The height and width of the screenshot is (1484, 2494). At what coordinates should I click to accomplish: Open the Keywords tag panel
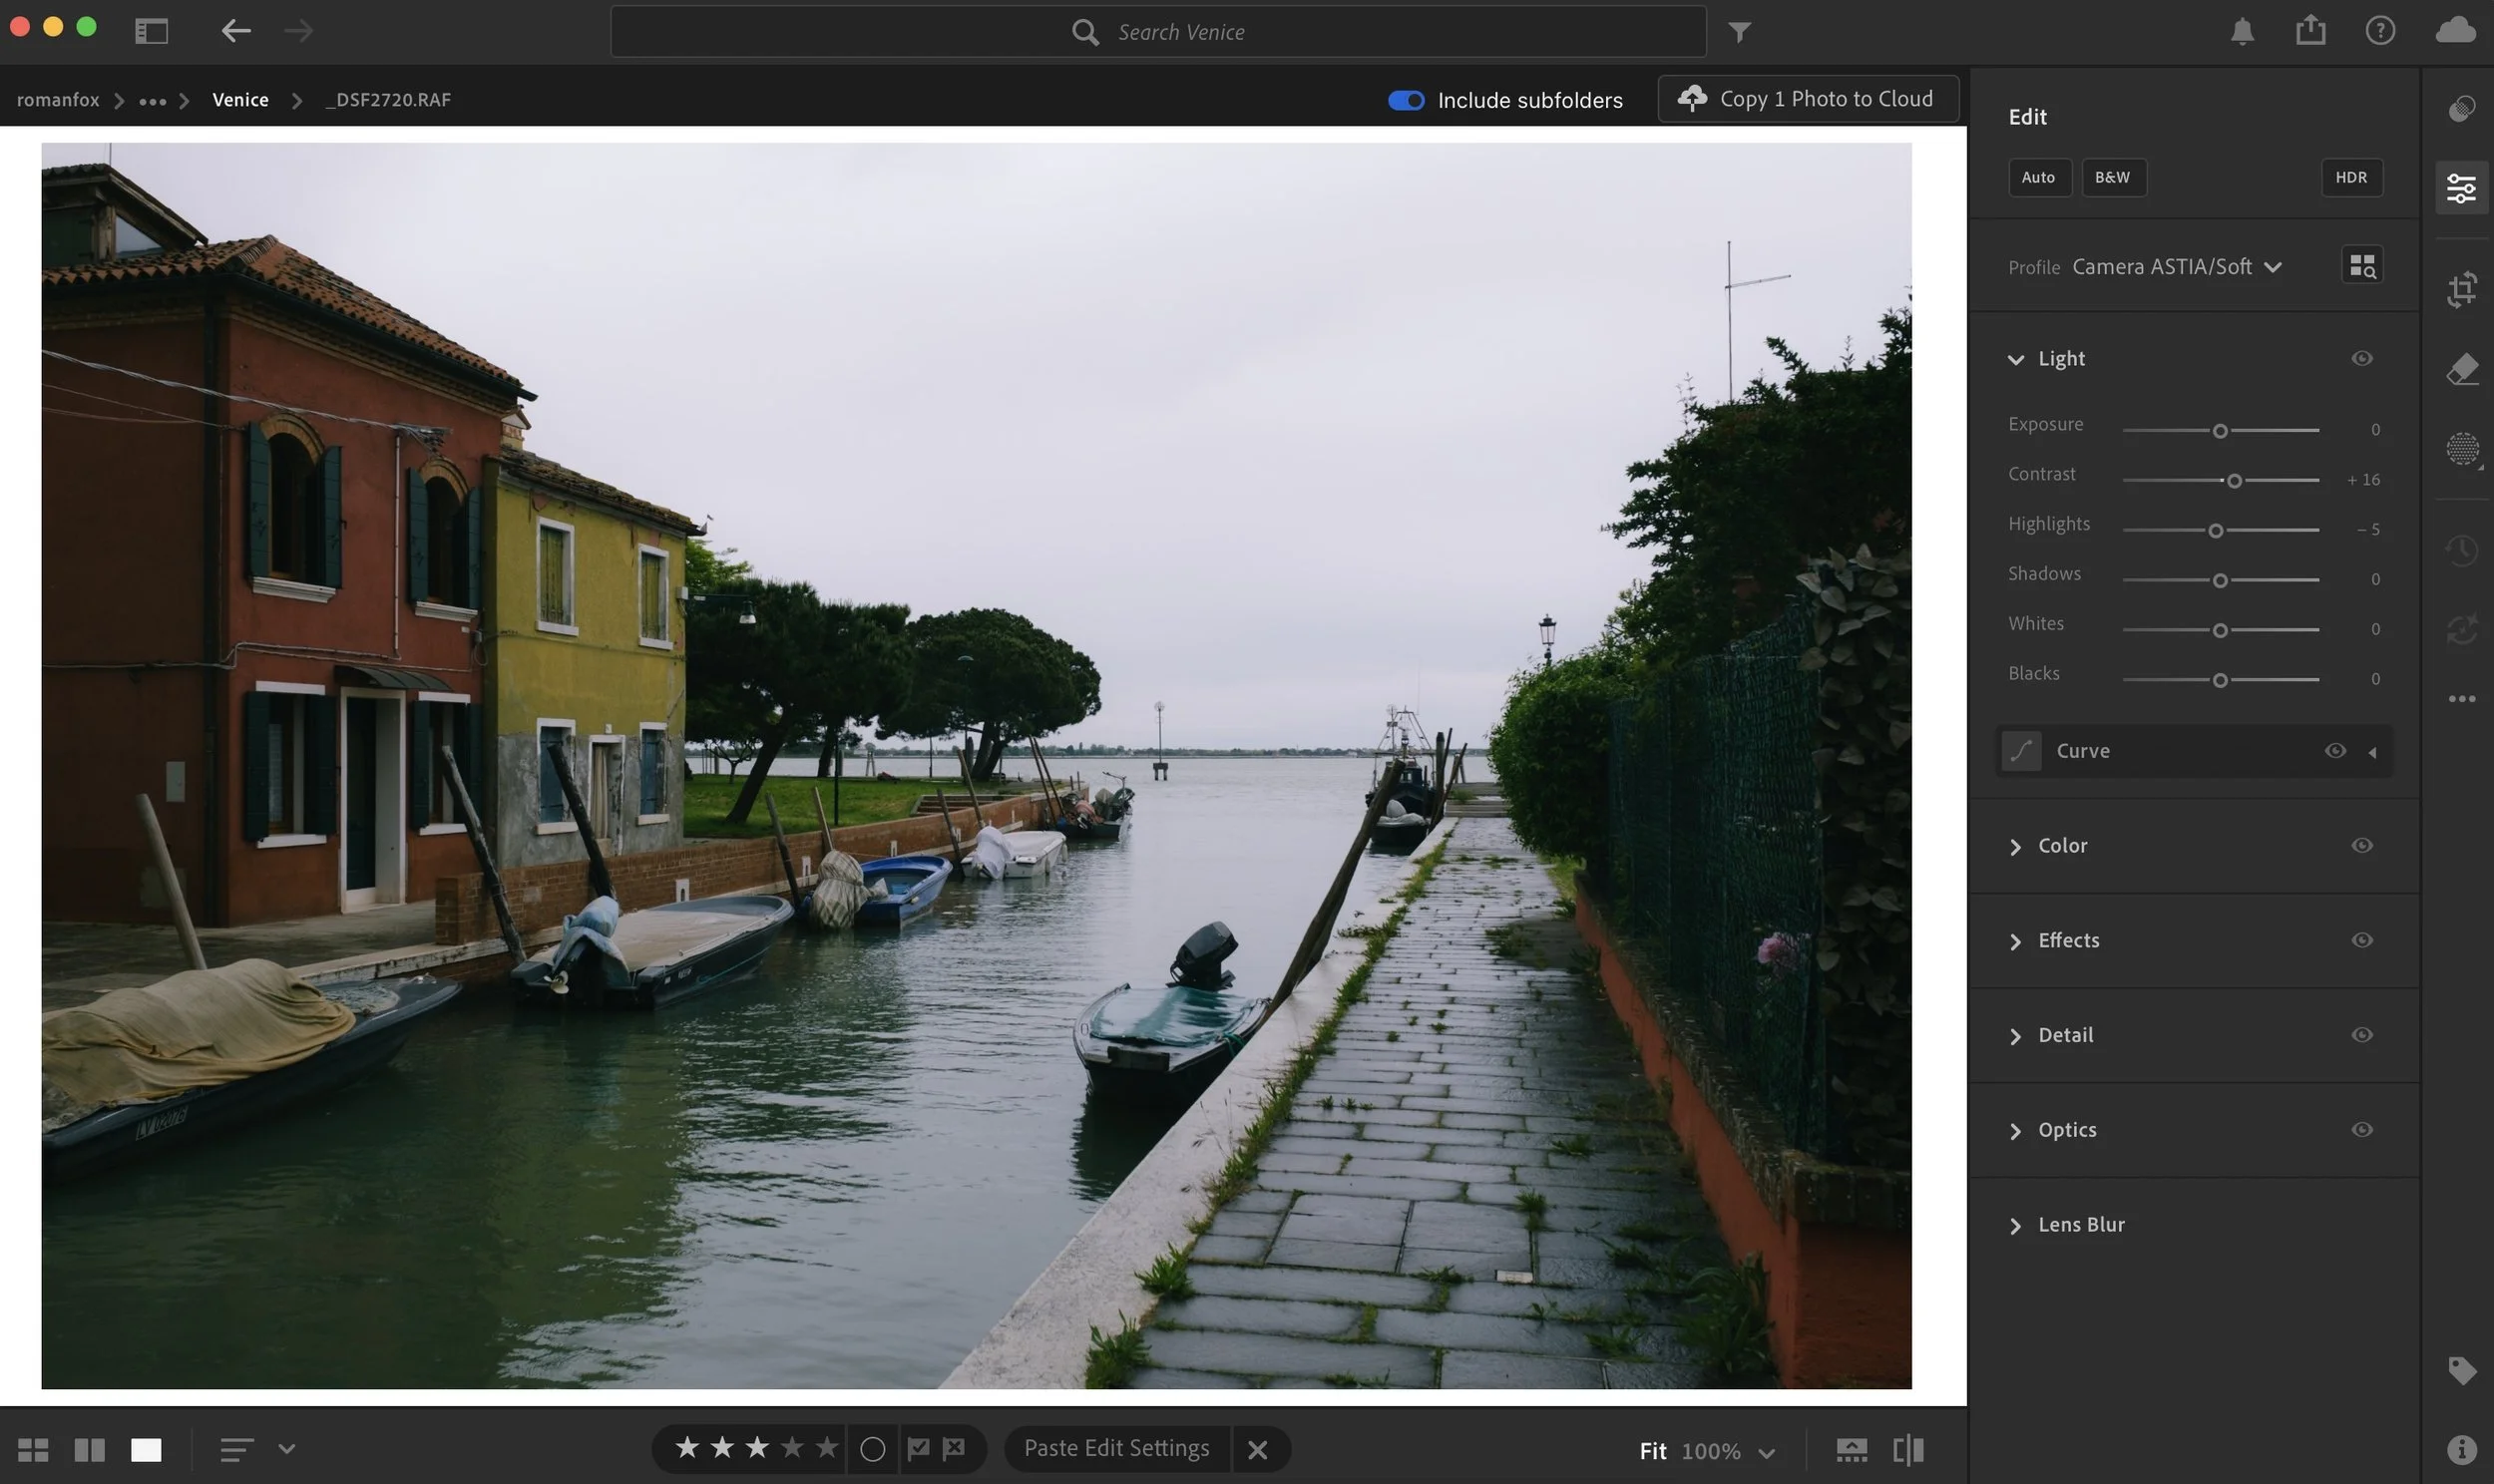pos(2461,1369)
